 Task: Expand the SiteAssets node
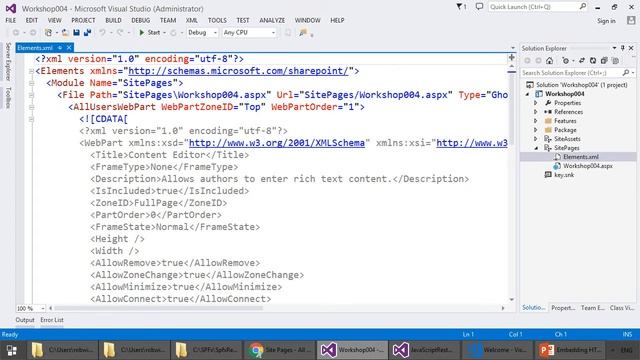[x=536, y=139]
